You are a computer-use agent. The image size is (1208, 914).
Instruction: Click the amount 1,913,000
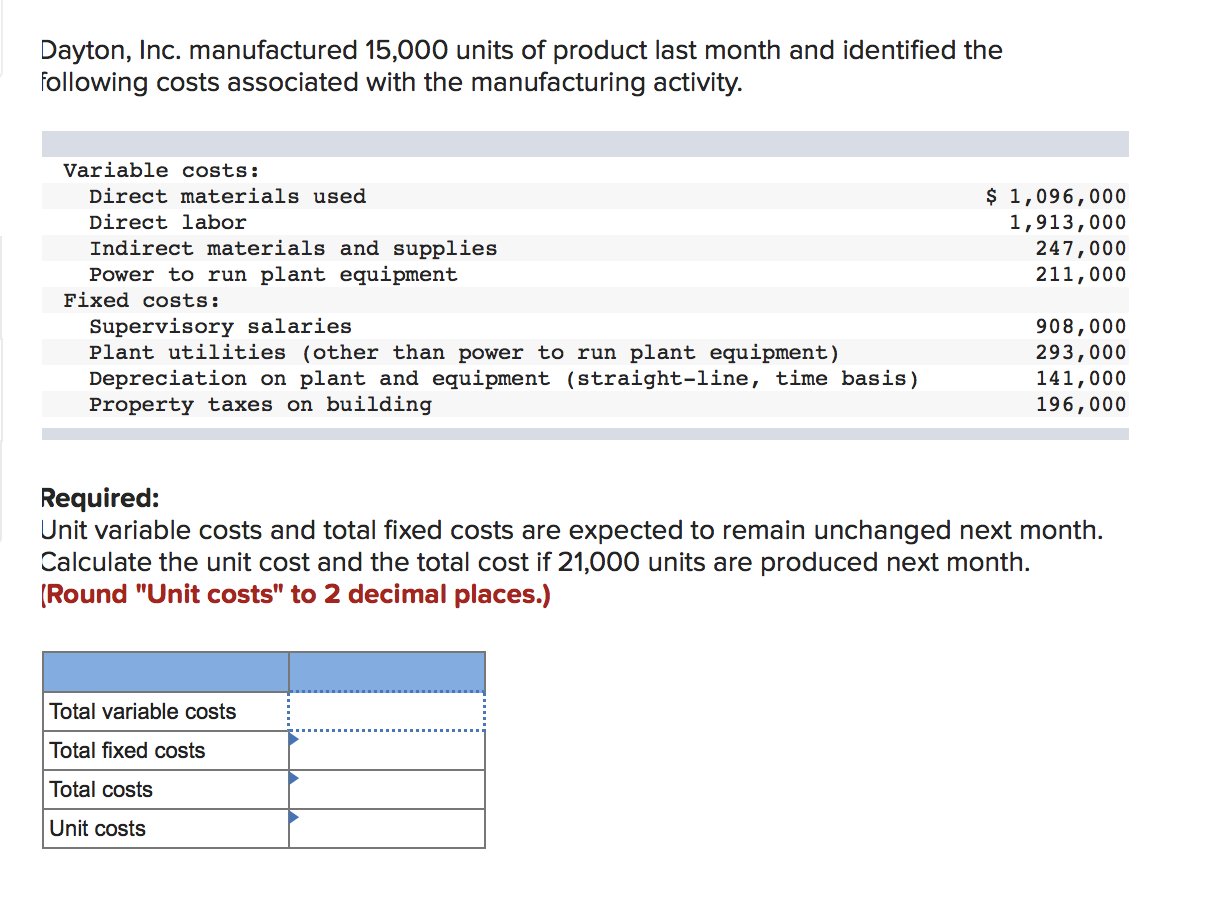(x=1068, y=222)
